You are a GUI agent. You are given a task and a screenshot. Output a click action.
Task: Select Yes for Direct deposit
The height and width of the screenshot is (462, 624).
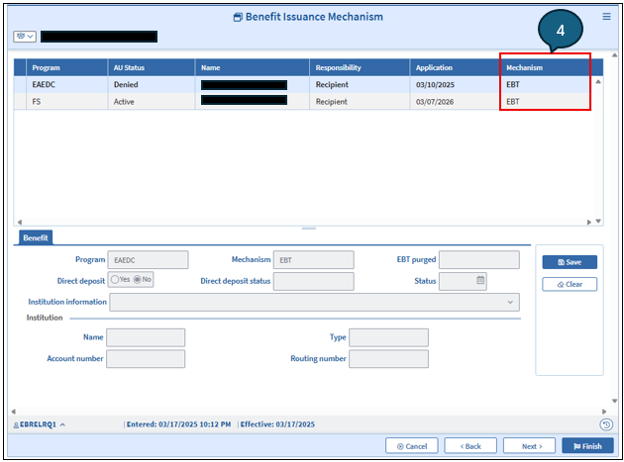(115, 279)
